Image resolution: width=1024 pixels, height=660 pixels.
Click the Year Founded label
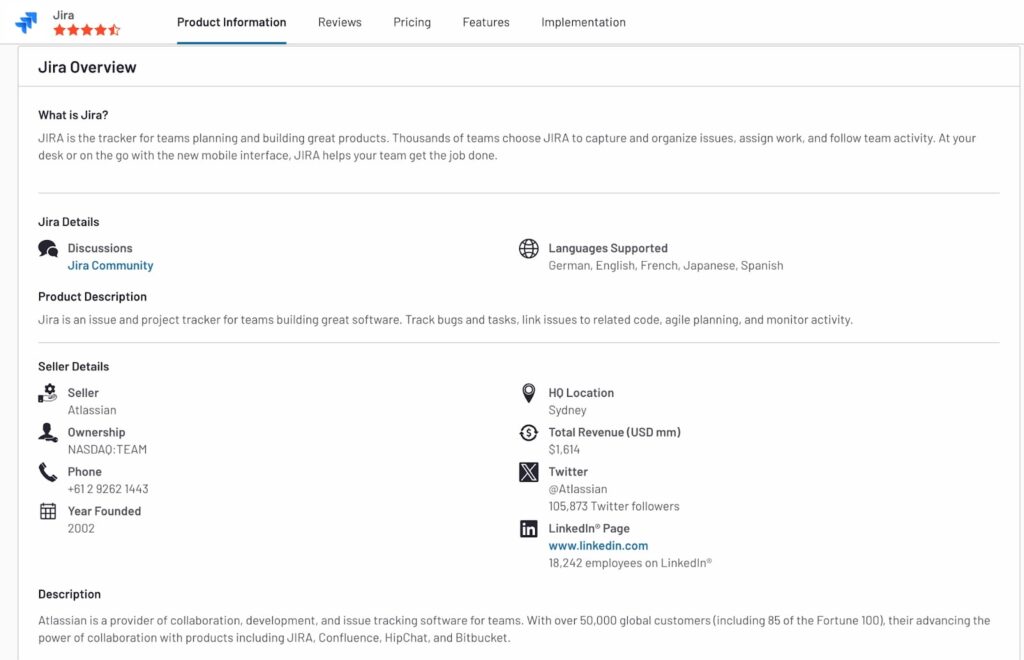(104, 511)
